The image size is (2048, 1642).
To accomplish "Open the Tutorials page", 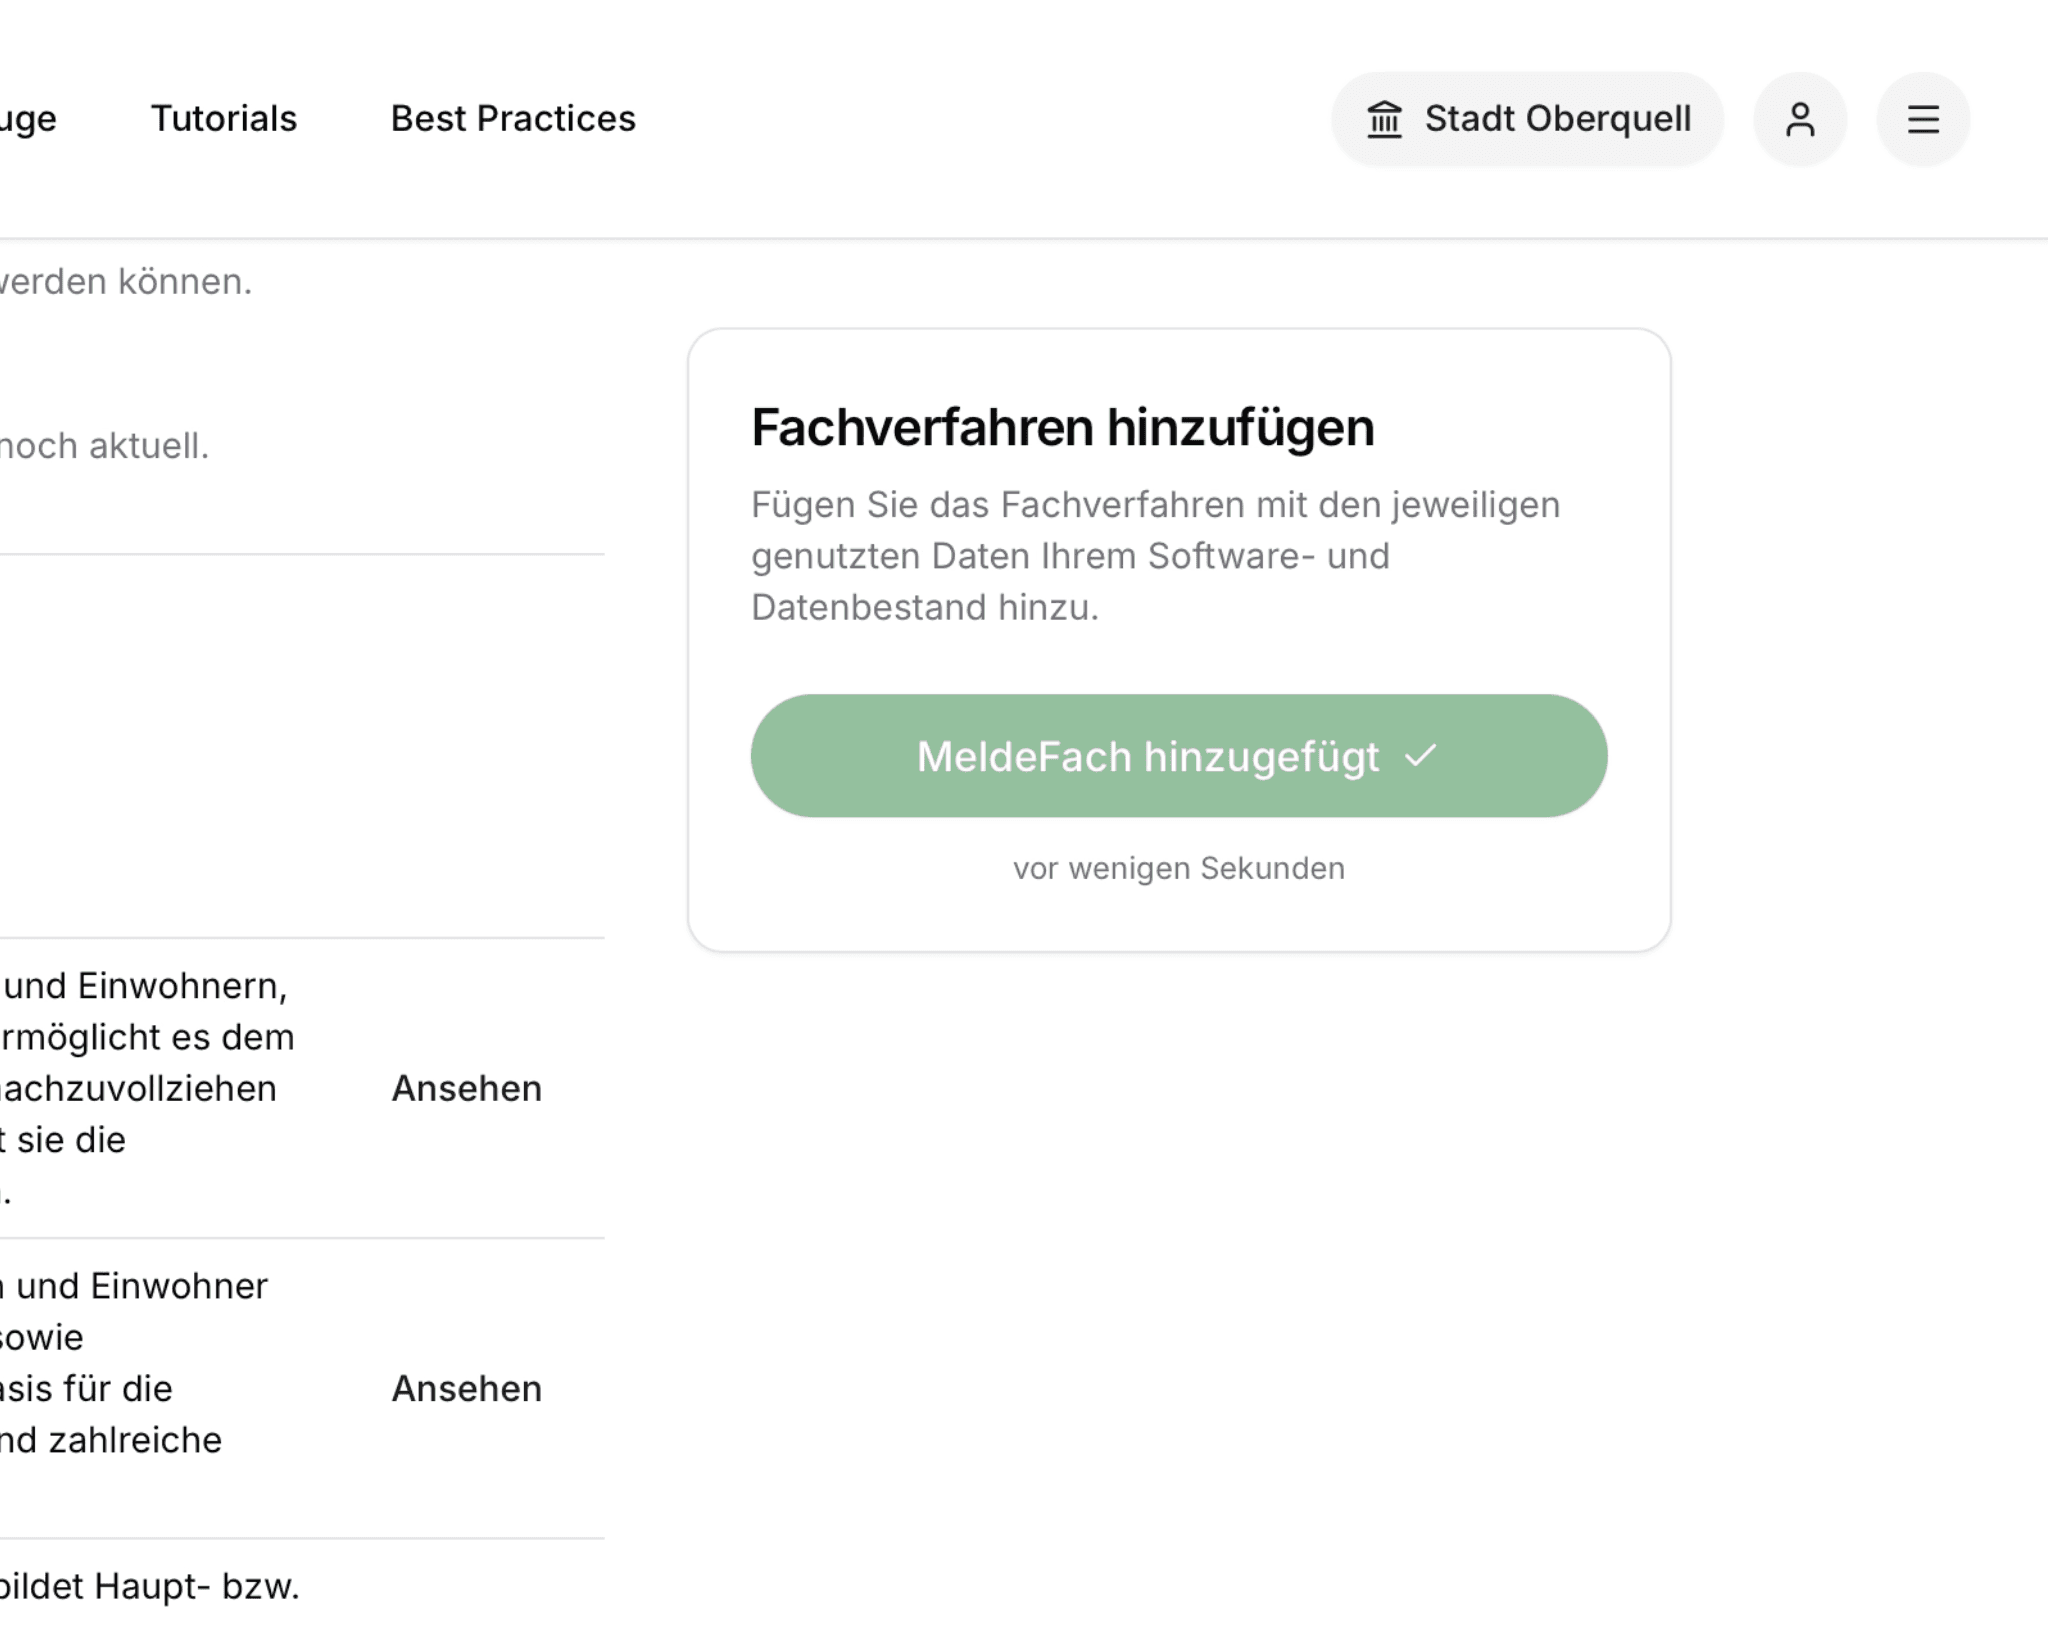I will [223, 118].
